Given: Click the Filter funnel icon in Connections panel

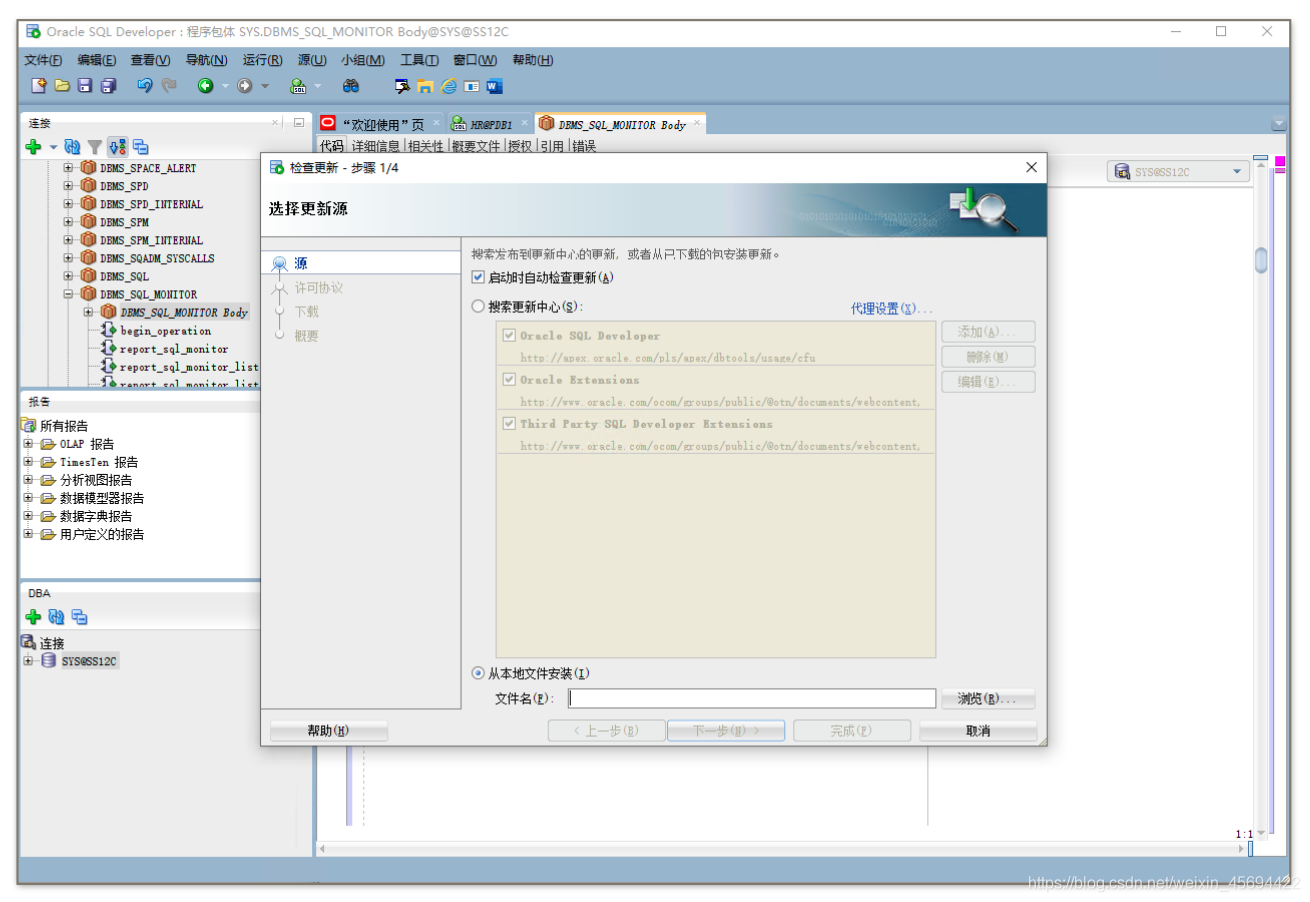Looking at the screenshot, I should 94,147.
